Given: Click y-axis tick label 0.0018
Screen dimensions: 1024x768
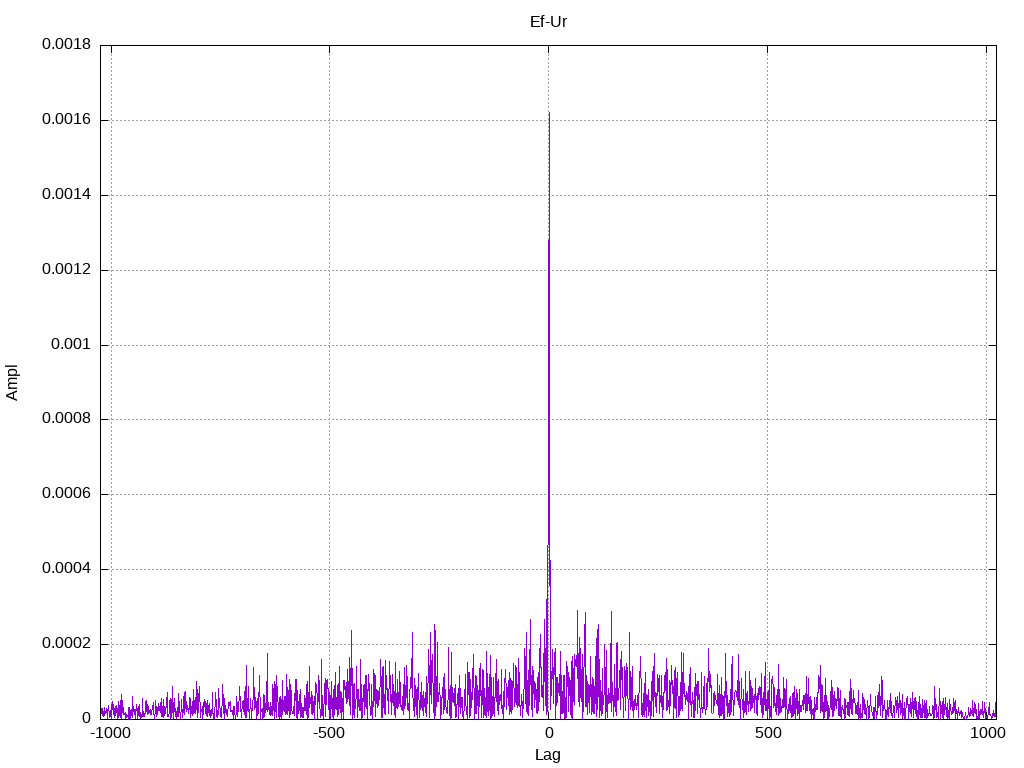Looking at the screenshot, I should [67, 44].
